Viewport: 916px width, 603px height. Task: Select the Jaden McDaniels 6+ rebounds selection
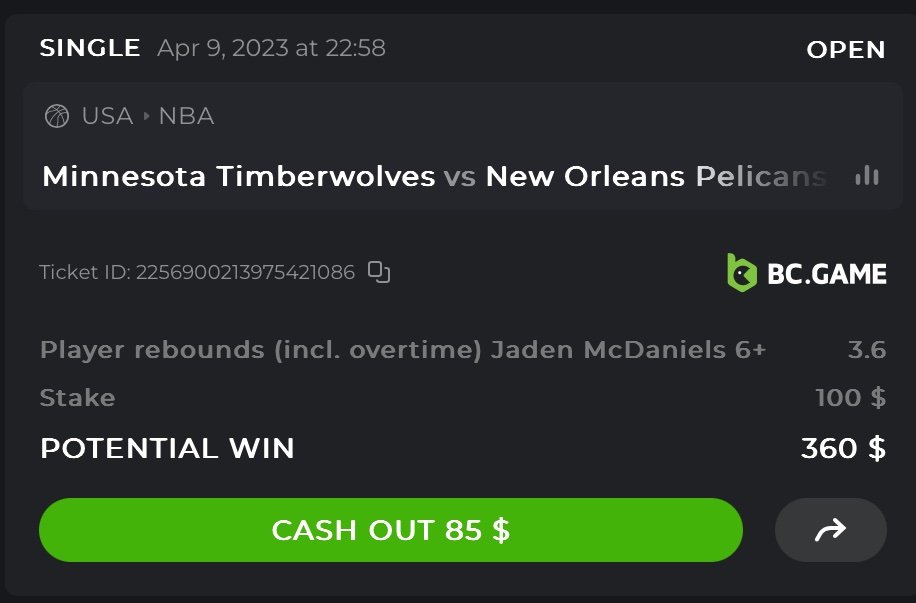(x=403, y=350)
